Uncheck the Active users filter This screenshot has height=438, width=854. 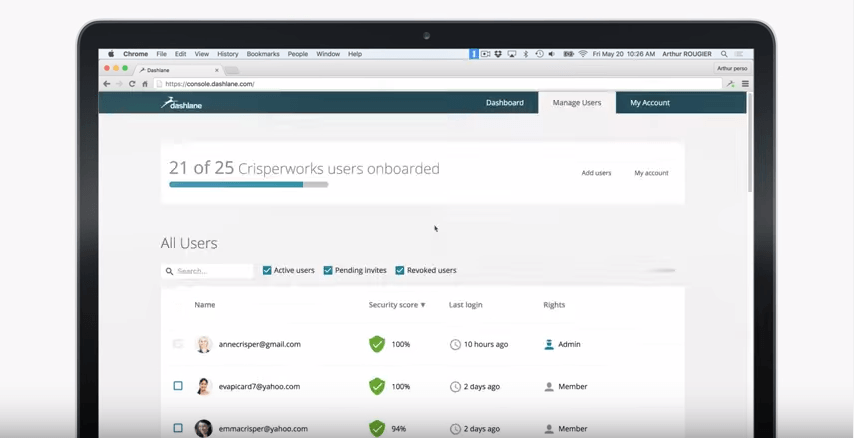tap(267, 270)
